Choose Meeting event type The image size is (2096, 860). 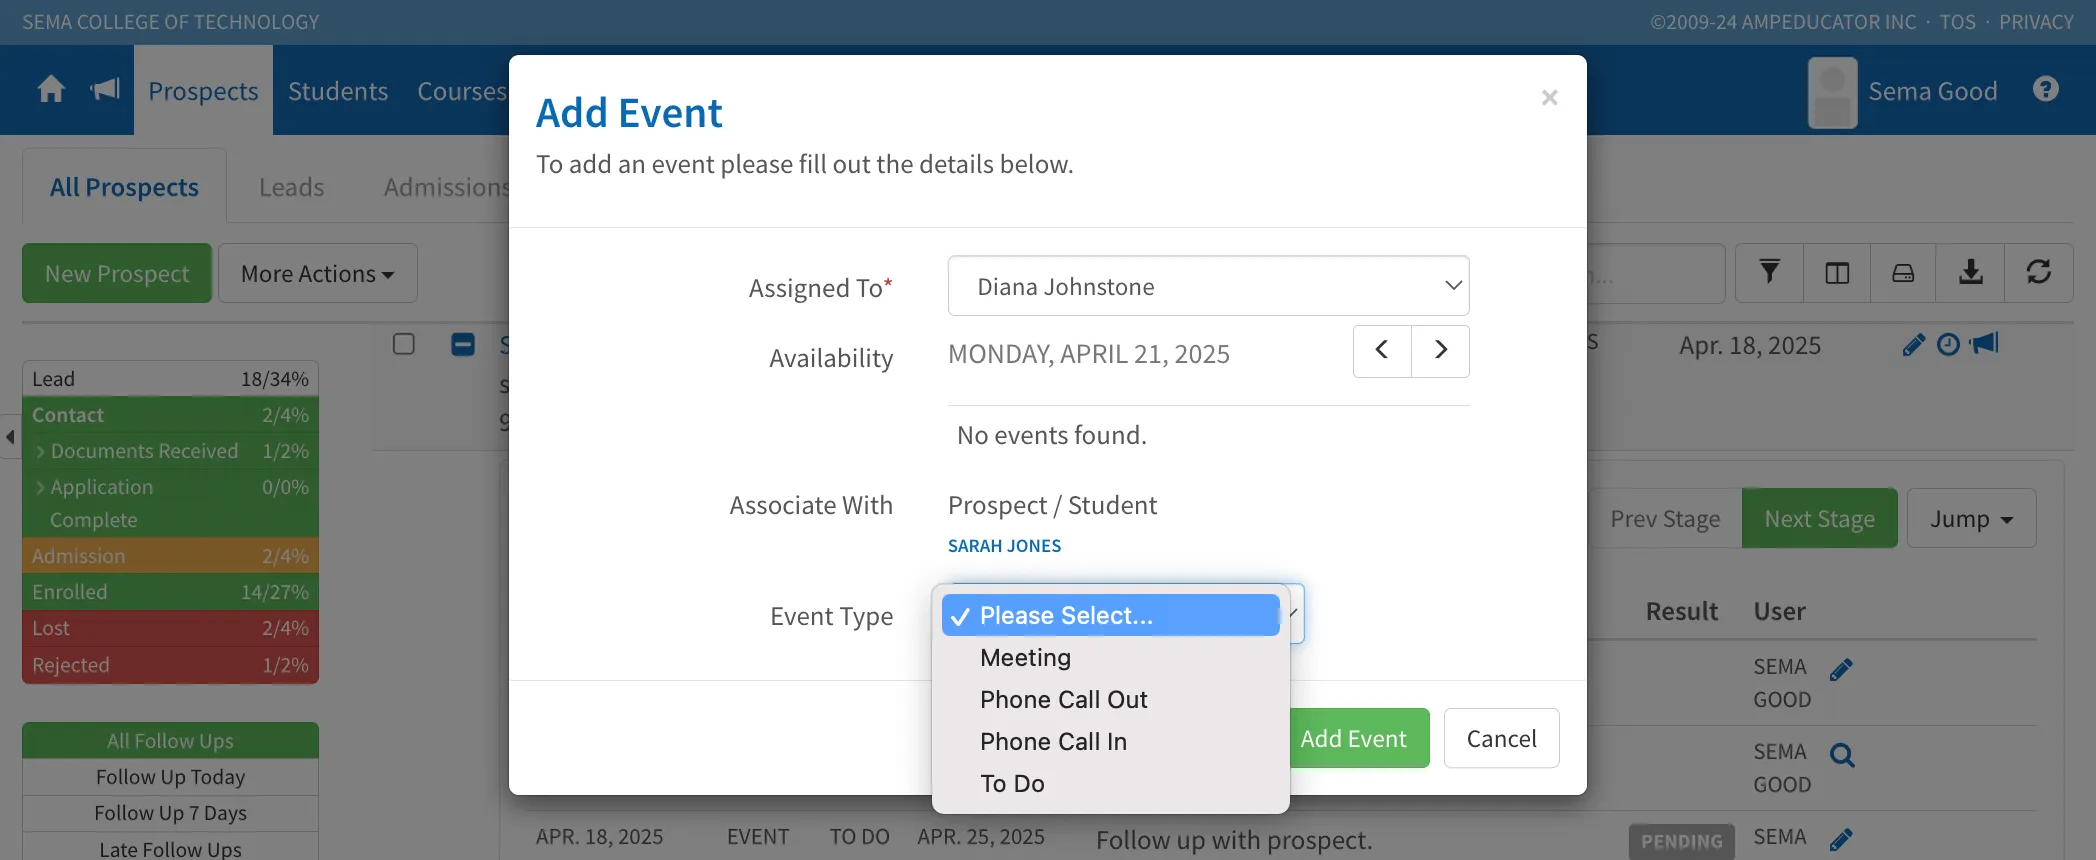coord(1110,658)
